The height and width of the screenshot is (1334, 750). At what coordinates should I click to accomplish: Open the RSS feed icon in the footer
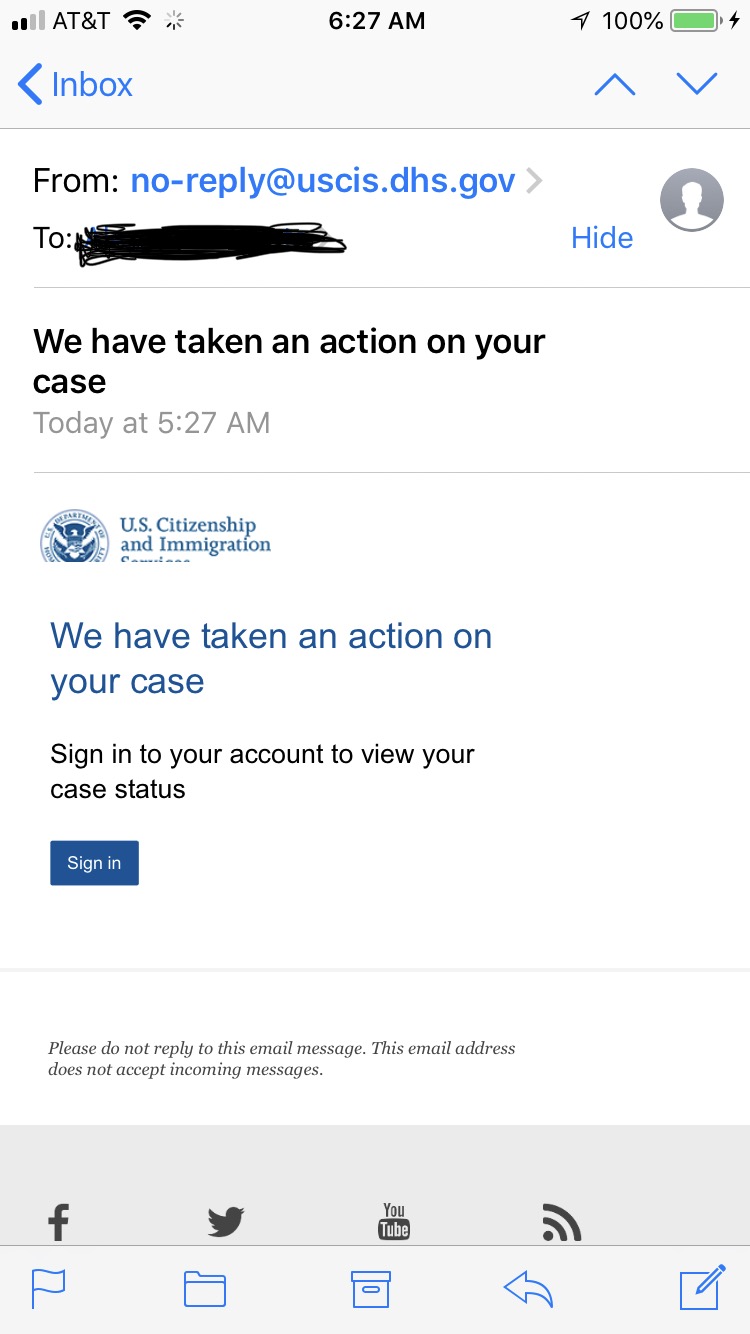pos(561,1222)
